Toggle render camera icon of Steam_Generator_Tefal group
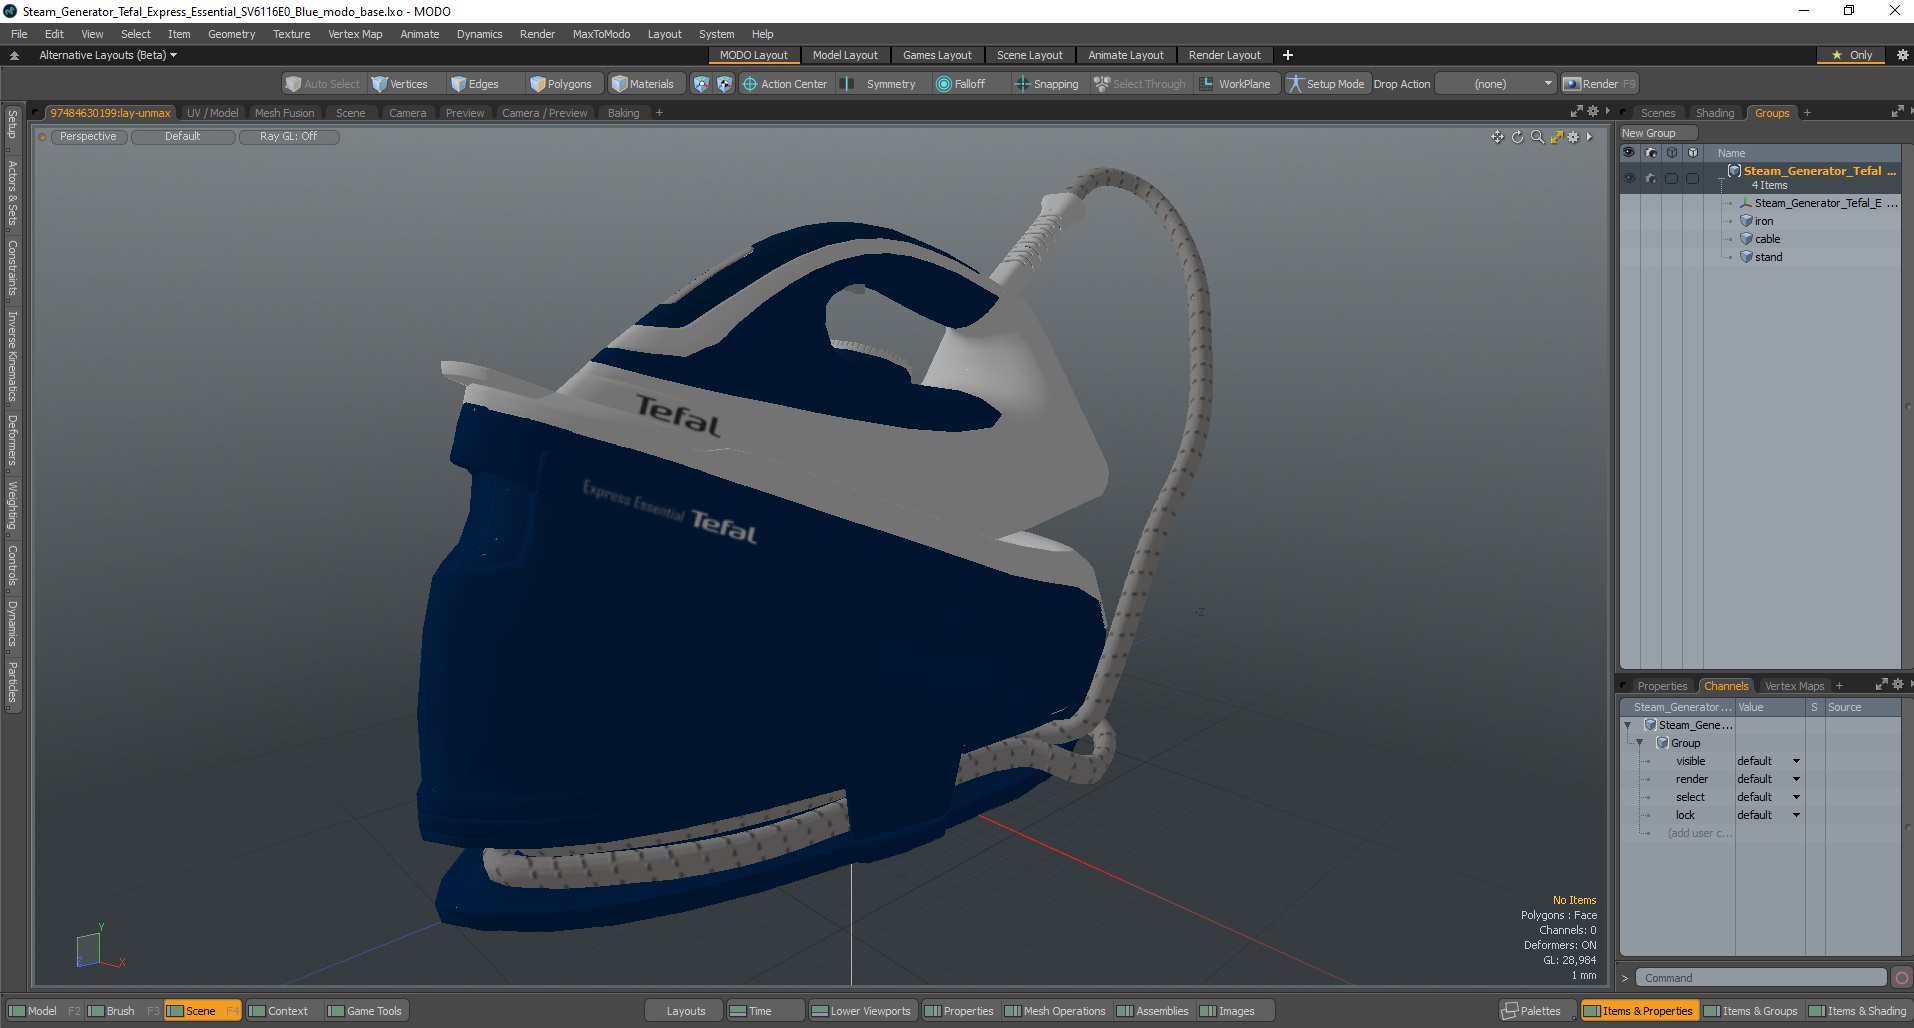This screenshot has width=1914, height=1028. click(1650, 178)
